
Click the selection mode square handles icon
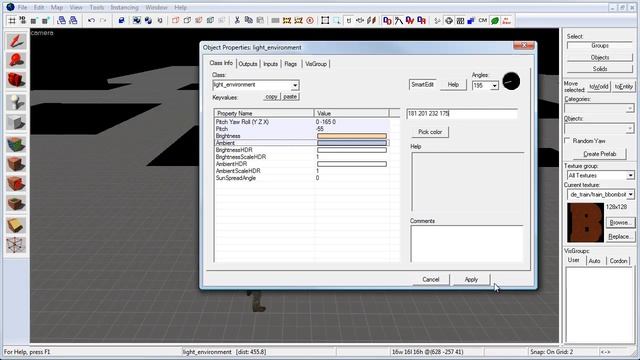(x=325, y=20)
